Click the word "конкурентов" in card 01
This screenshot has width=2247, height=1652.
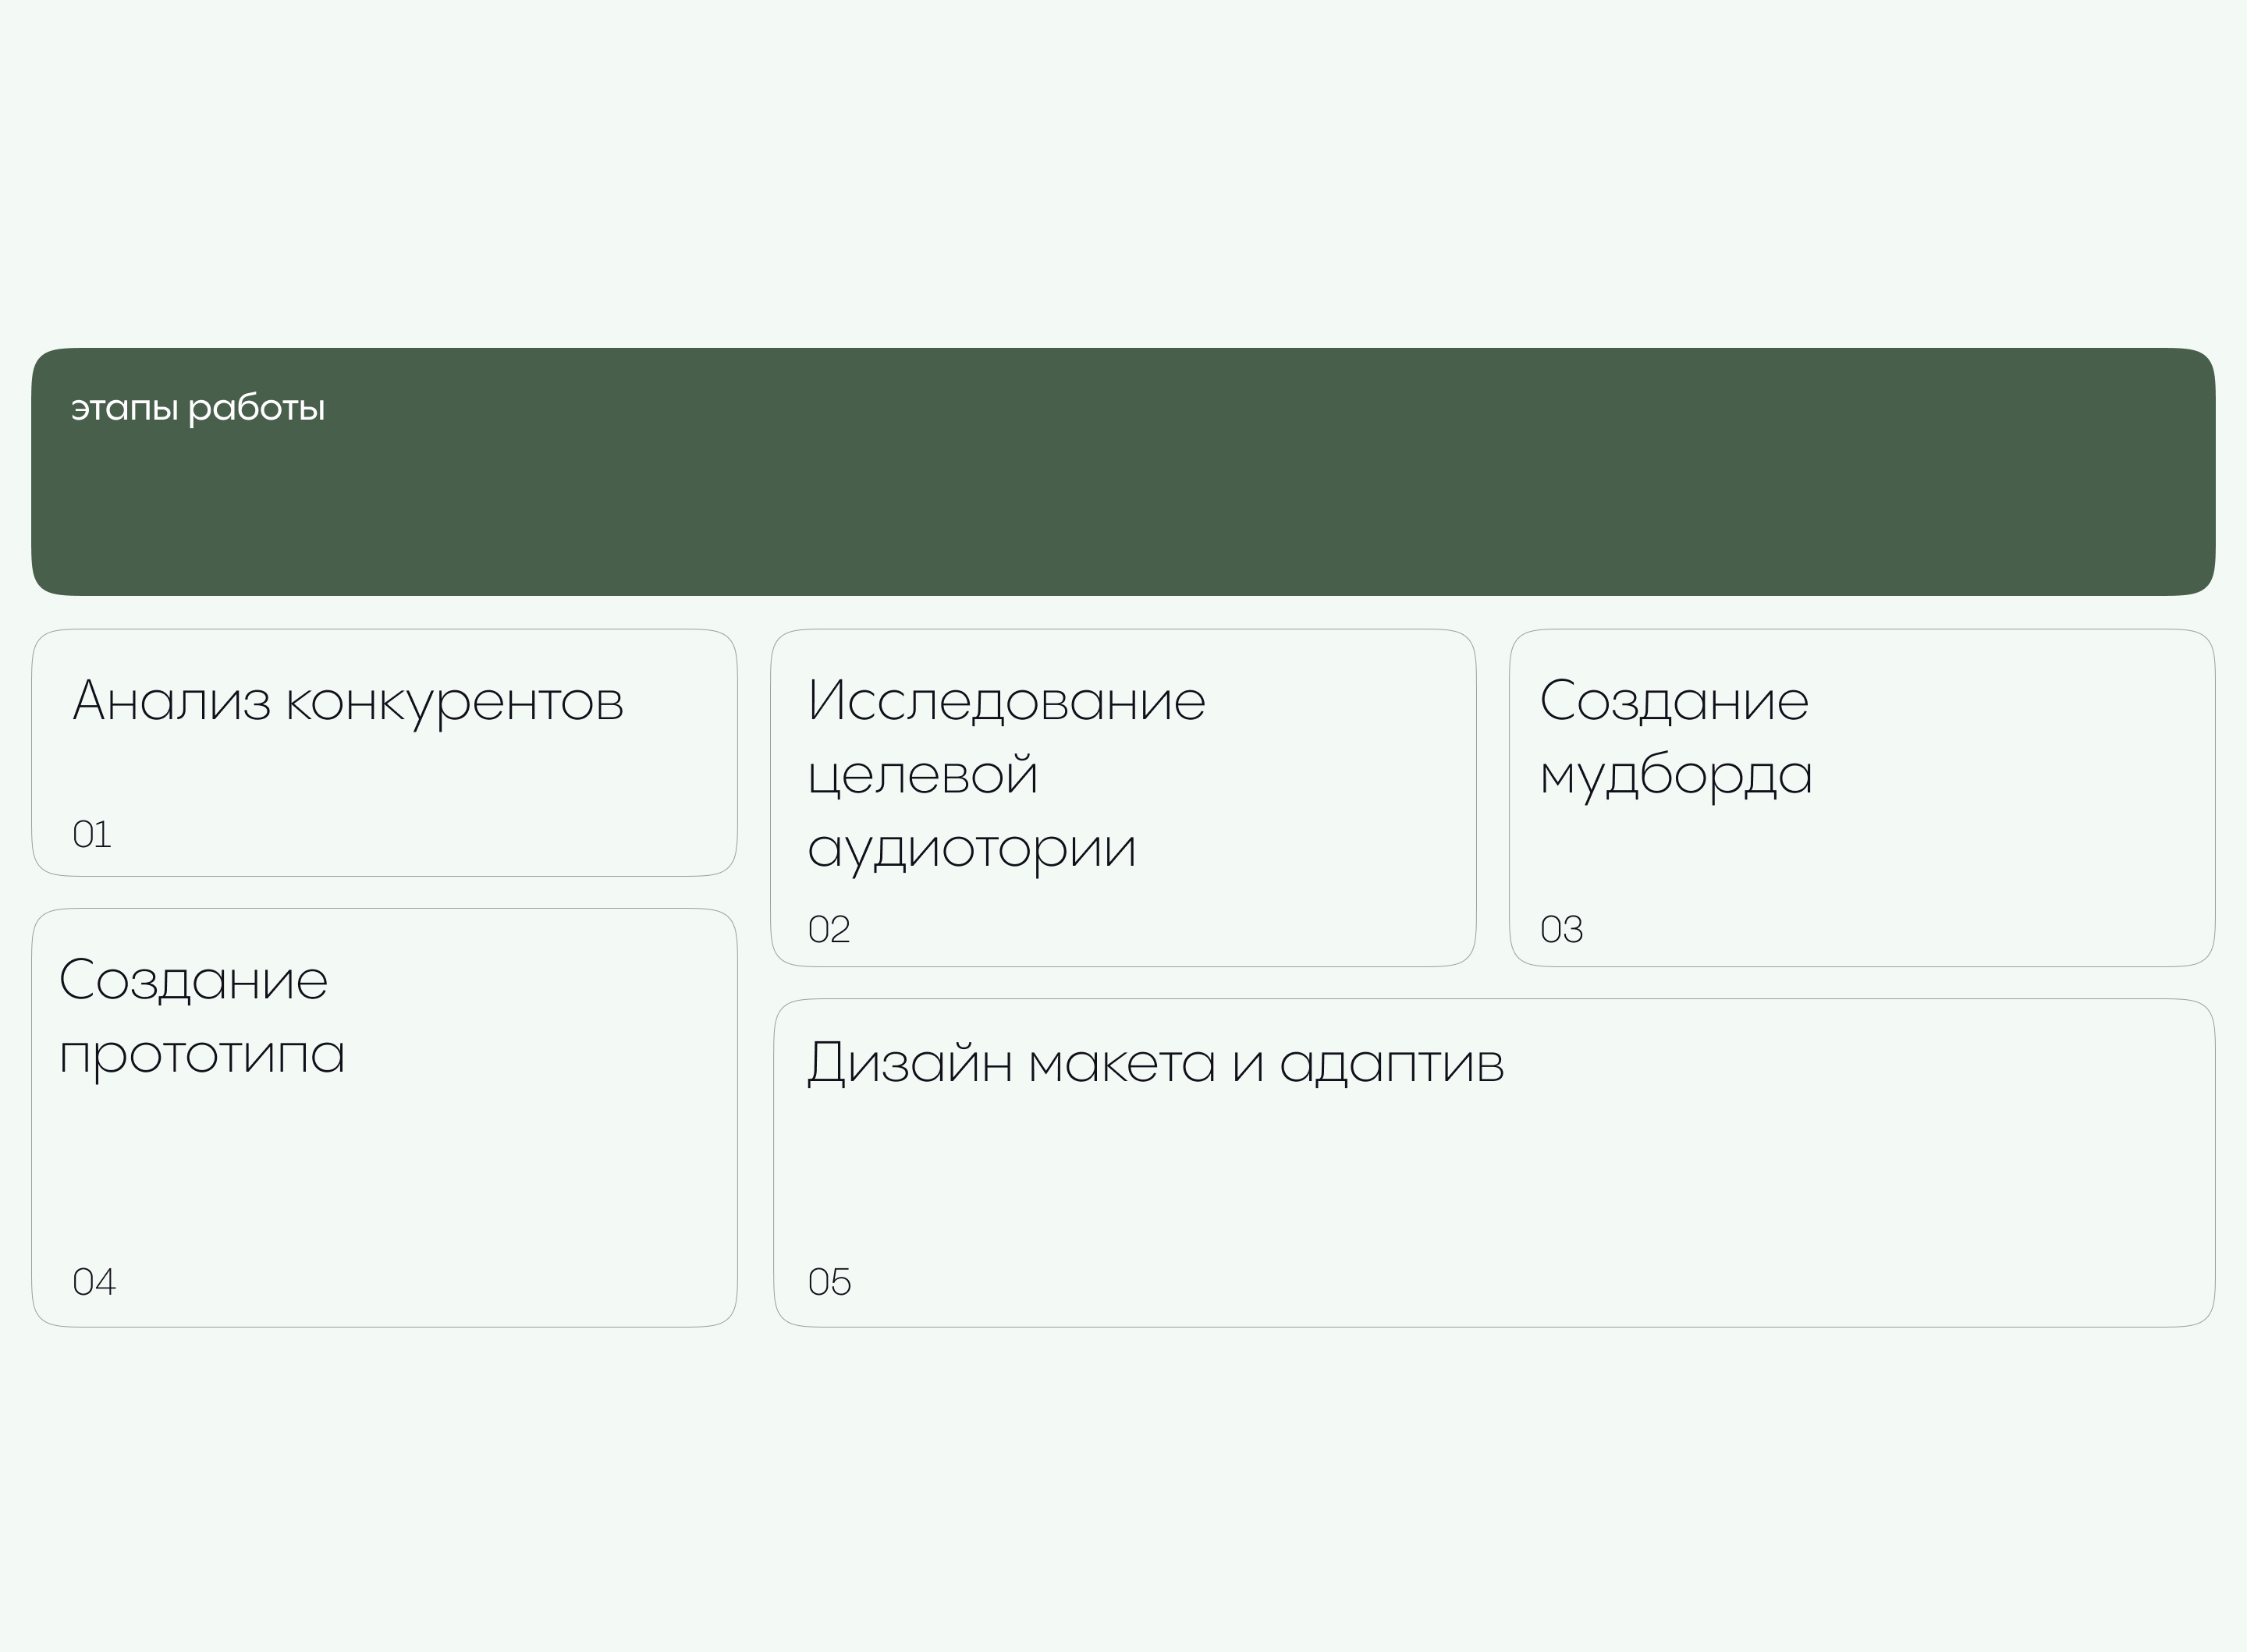pos(455,702)
